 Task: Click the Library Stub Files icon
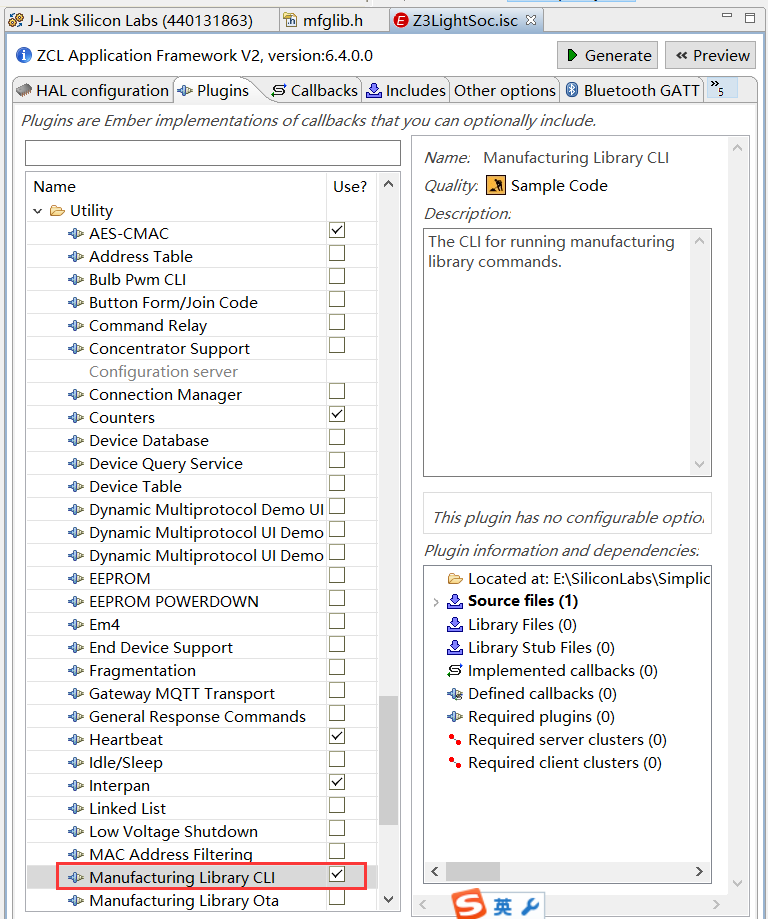(455, 648)
